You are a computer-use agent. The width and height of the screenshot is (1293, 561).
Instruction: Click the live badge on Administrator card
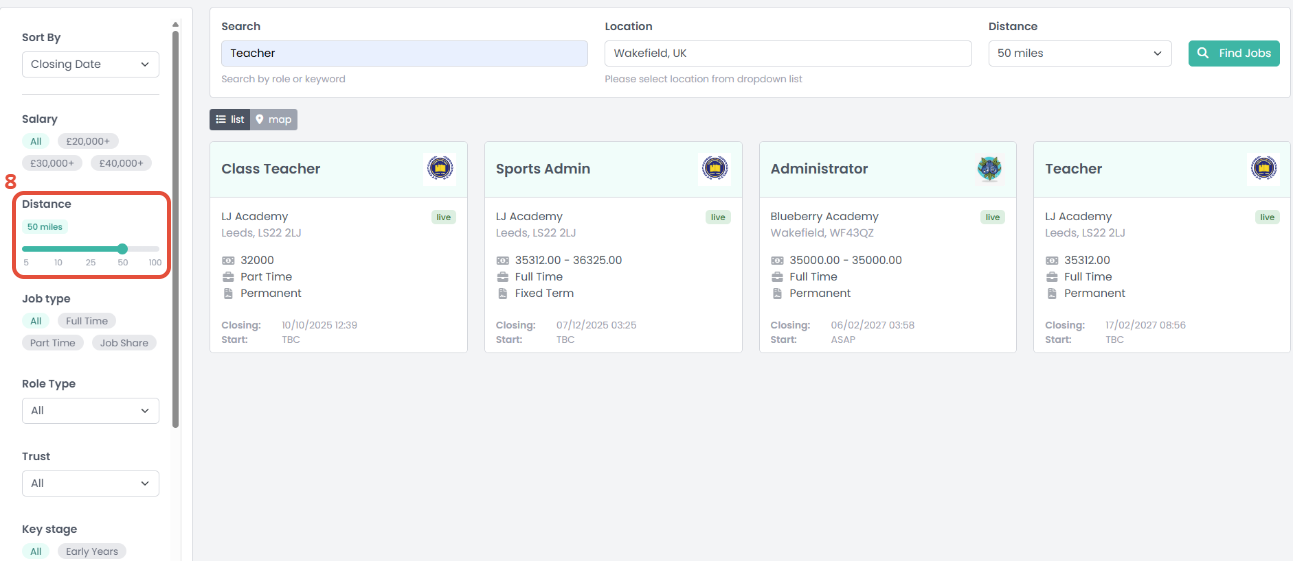pos(992,217)
